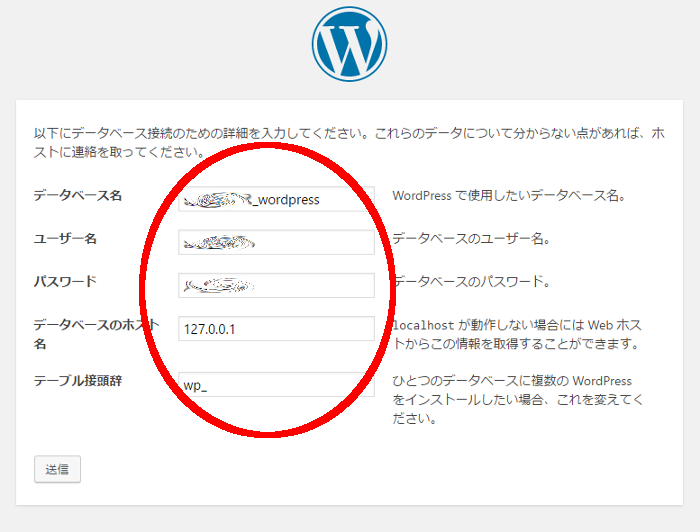This screenshot has height=532, width=700.
Task: Click into the ユーザー名 text field
Action: 277,242
